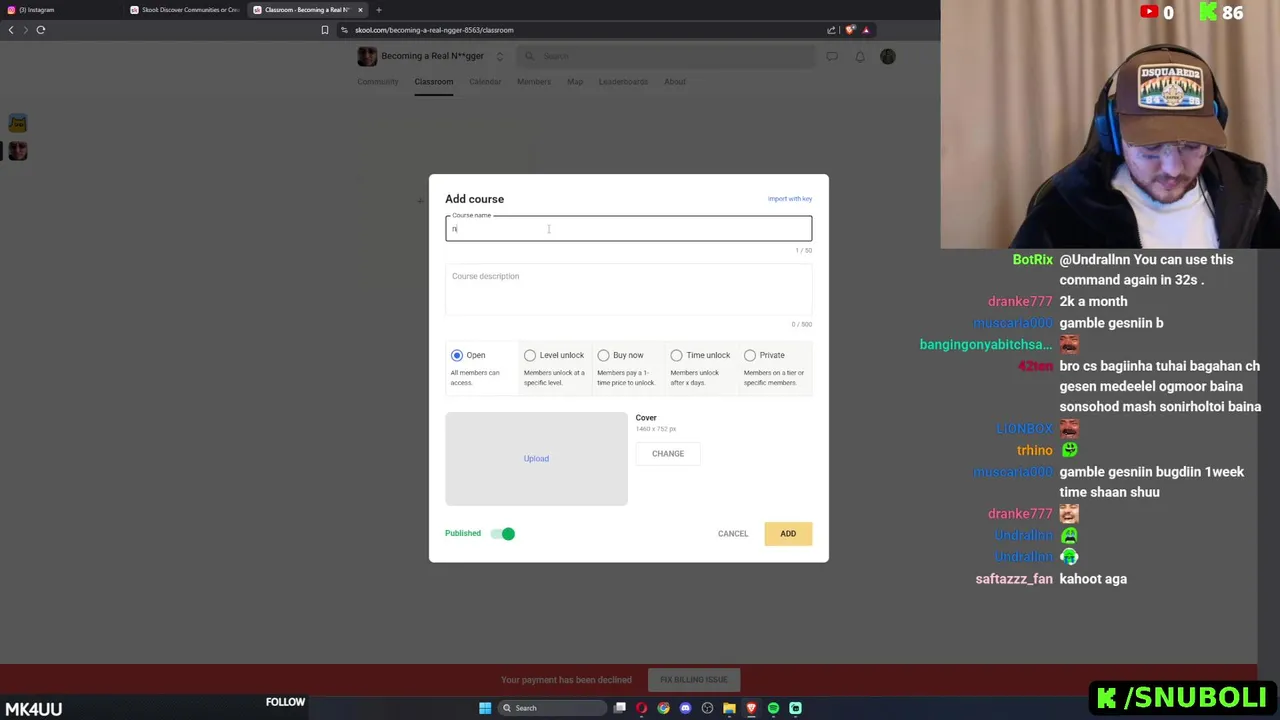1280x720 pixels.
Task: Open Brave rewards triangle icon
Action: (x=866, y=30)
